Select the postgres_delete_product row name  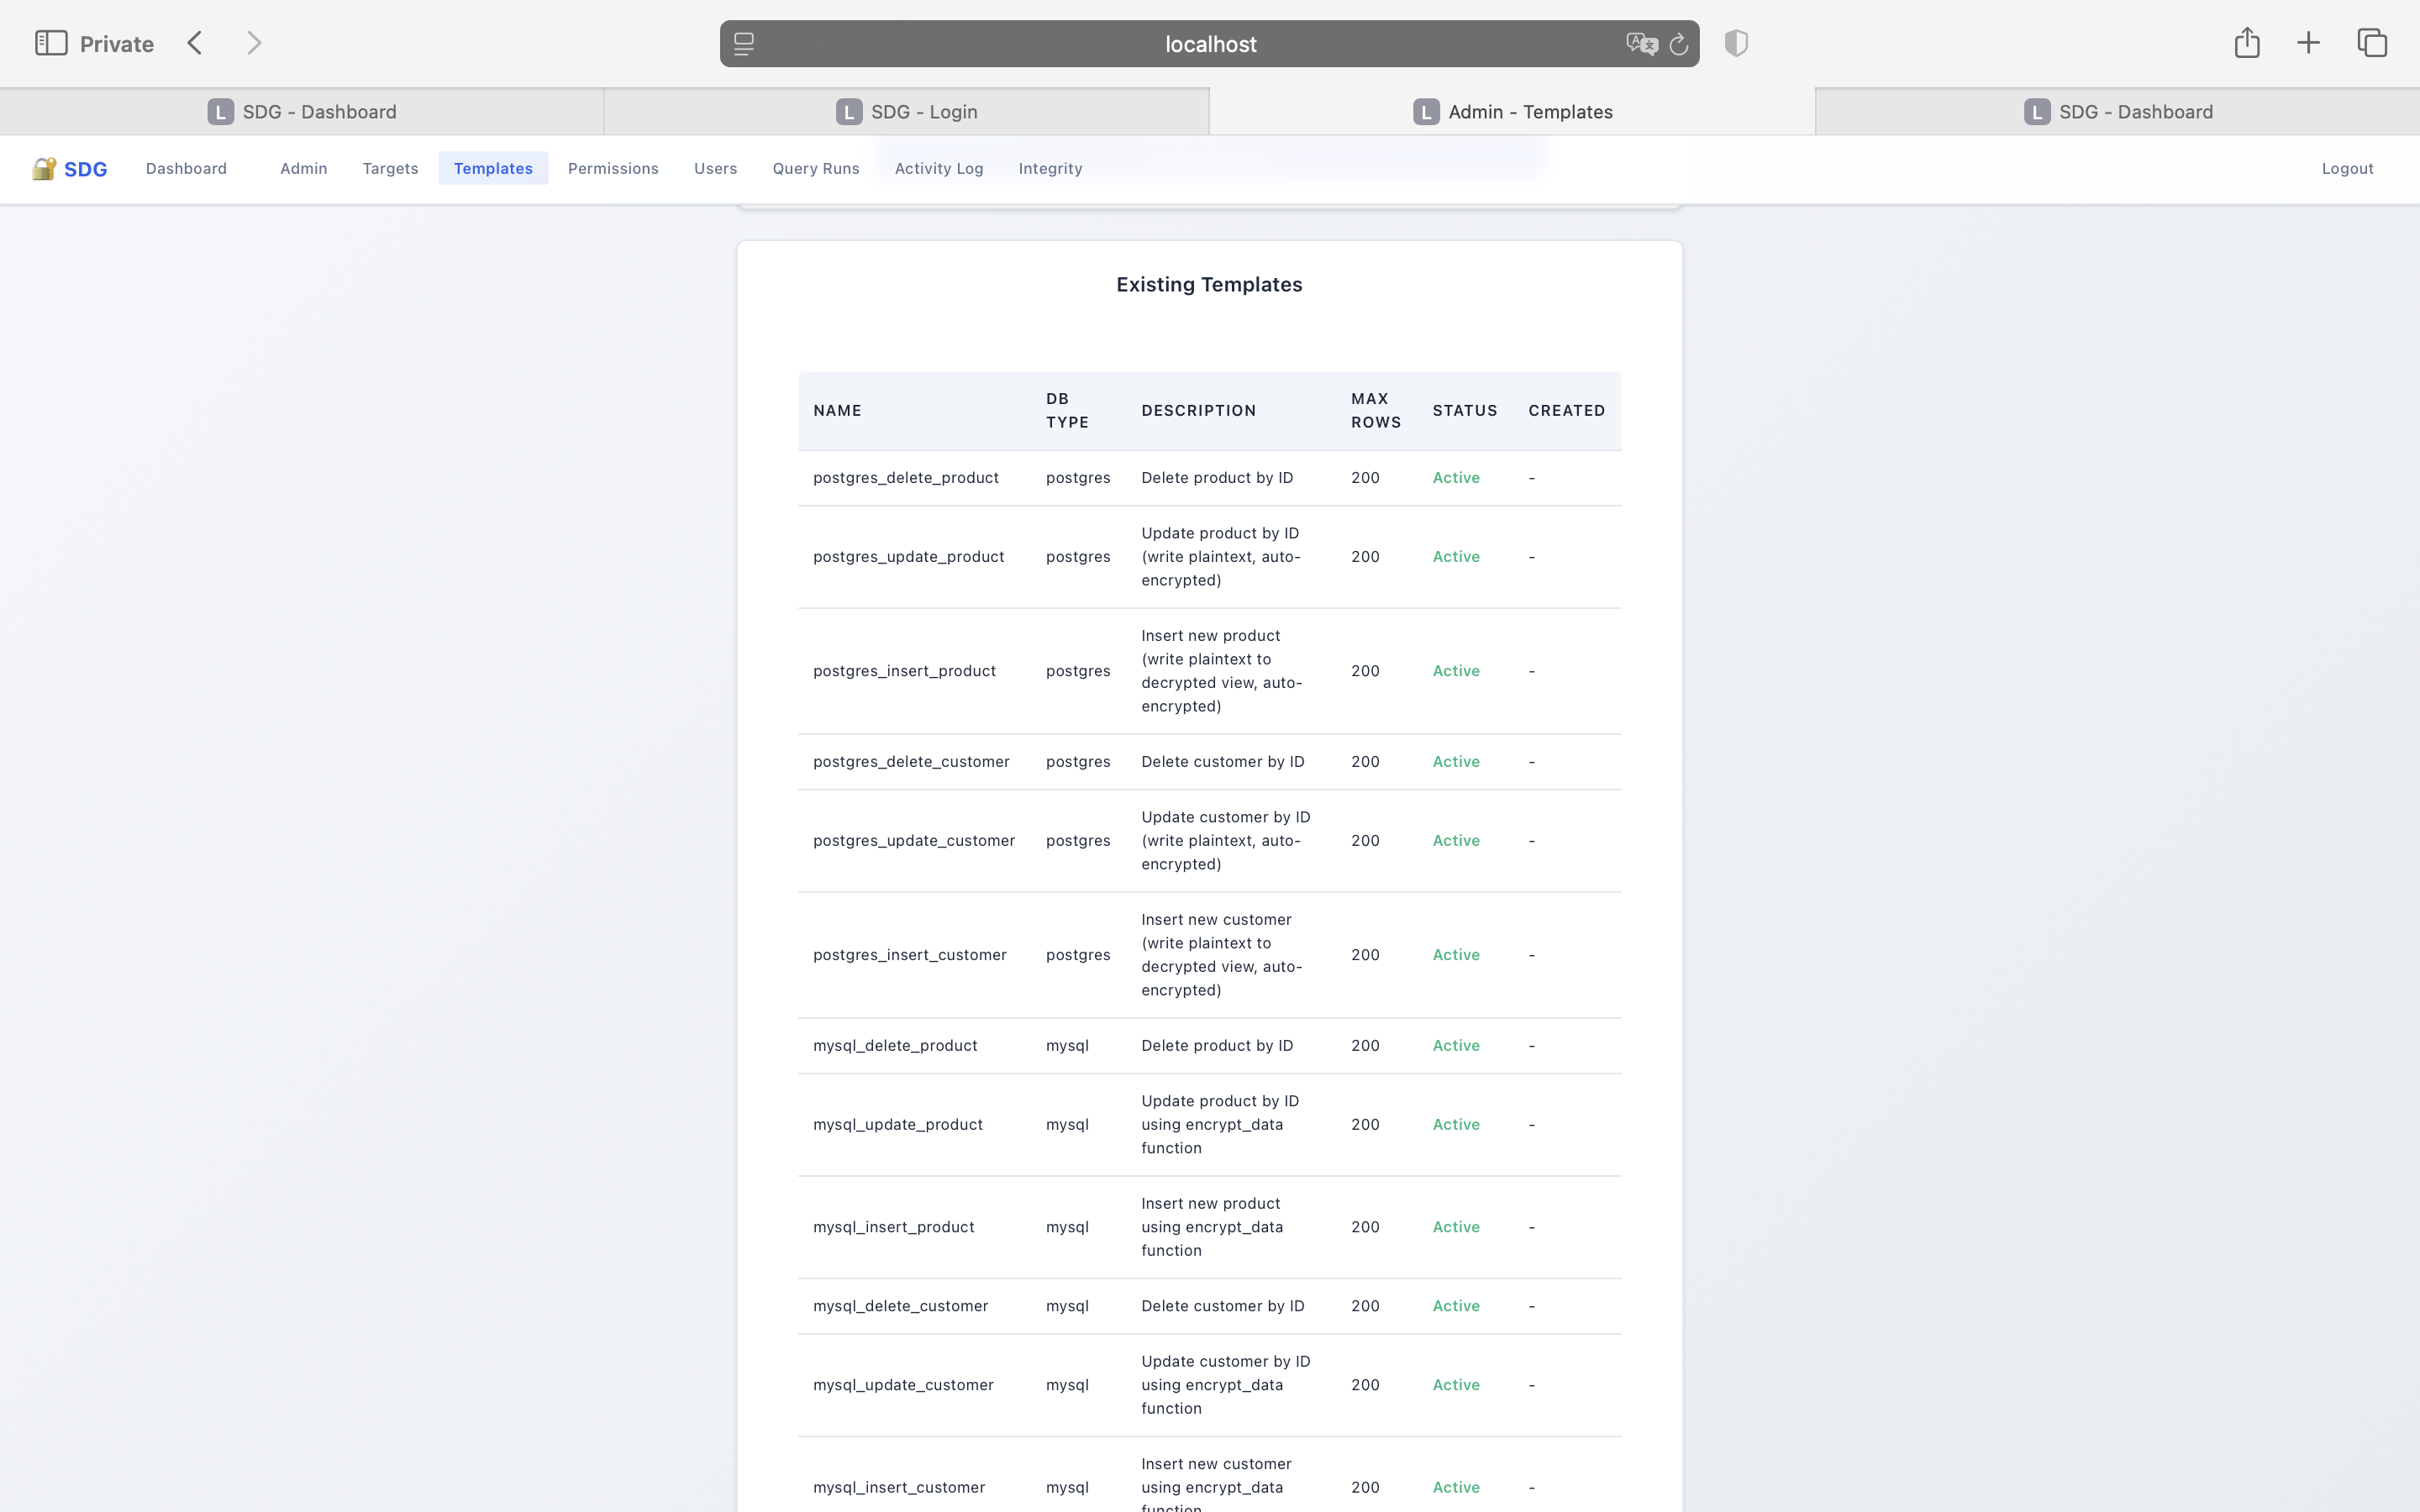(x=905, y=478)
